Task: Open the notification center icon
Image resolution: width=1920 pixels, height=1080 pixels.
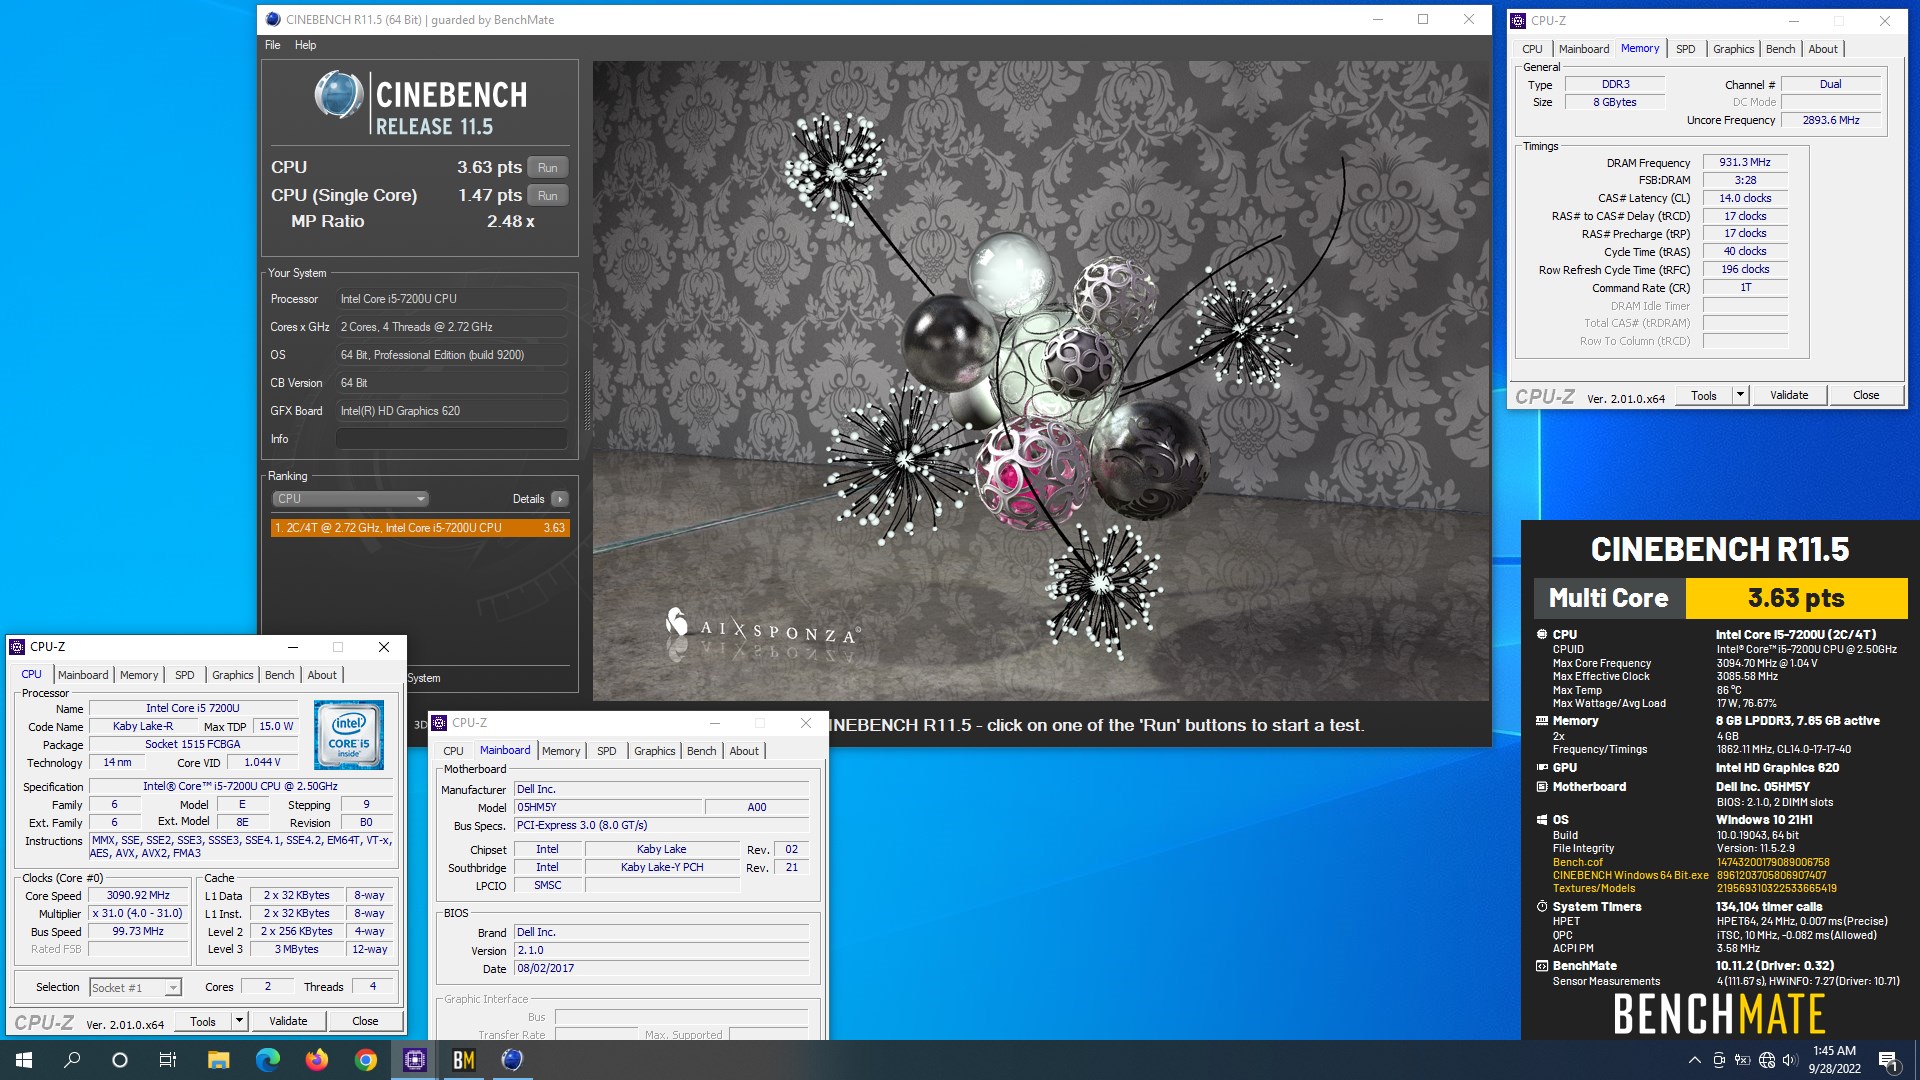Action: (x=1888, y=1060)
